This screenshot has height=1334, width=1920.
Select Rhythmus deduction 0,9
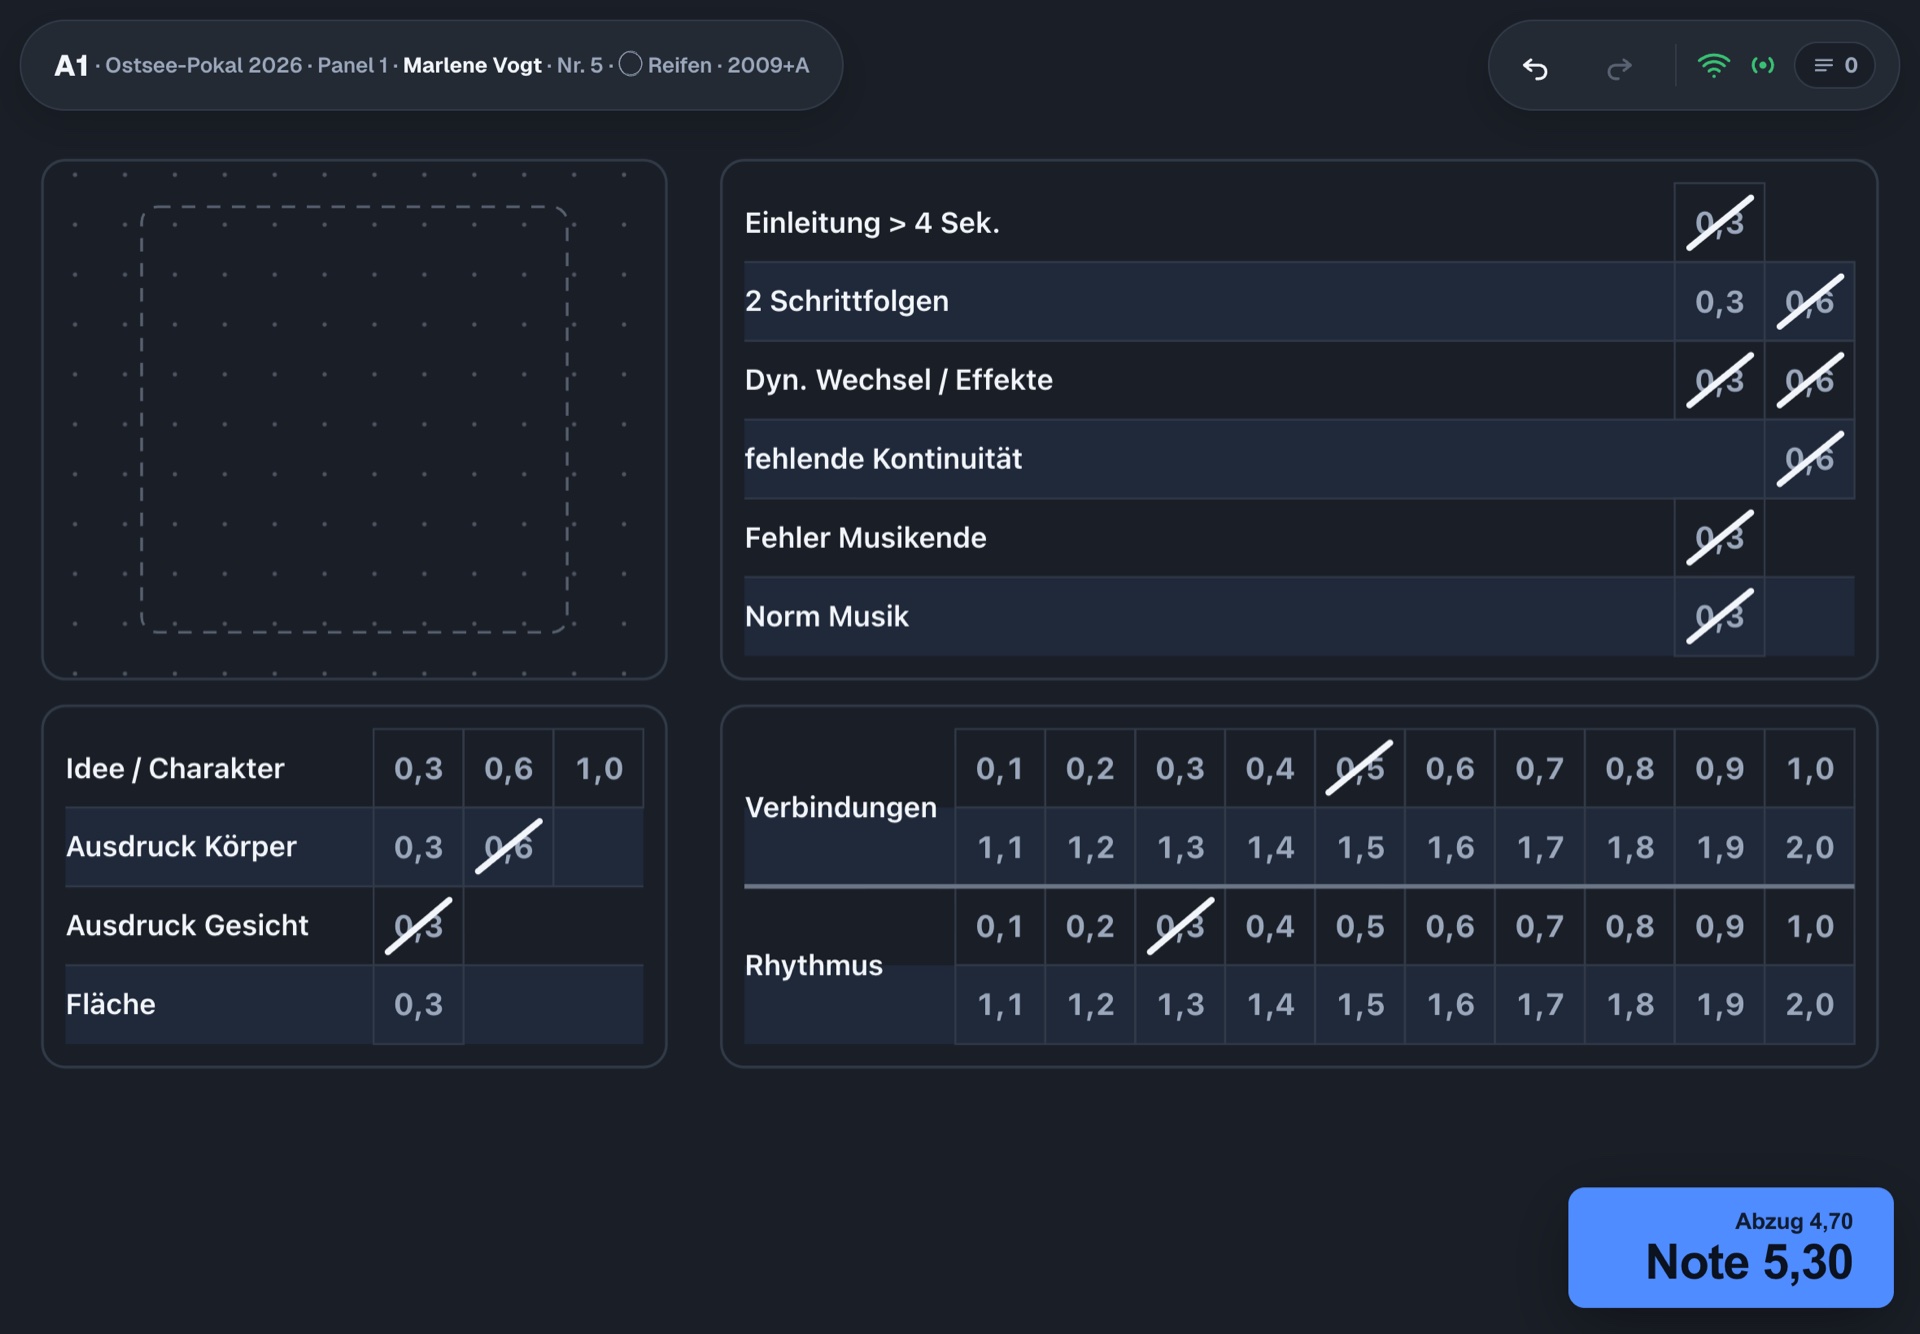[x=1720, y=926]
